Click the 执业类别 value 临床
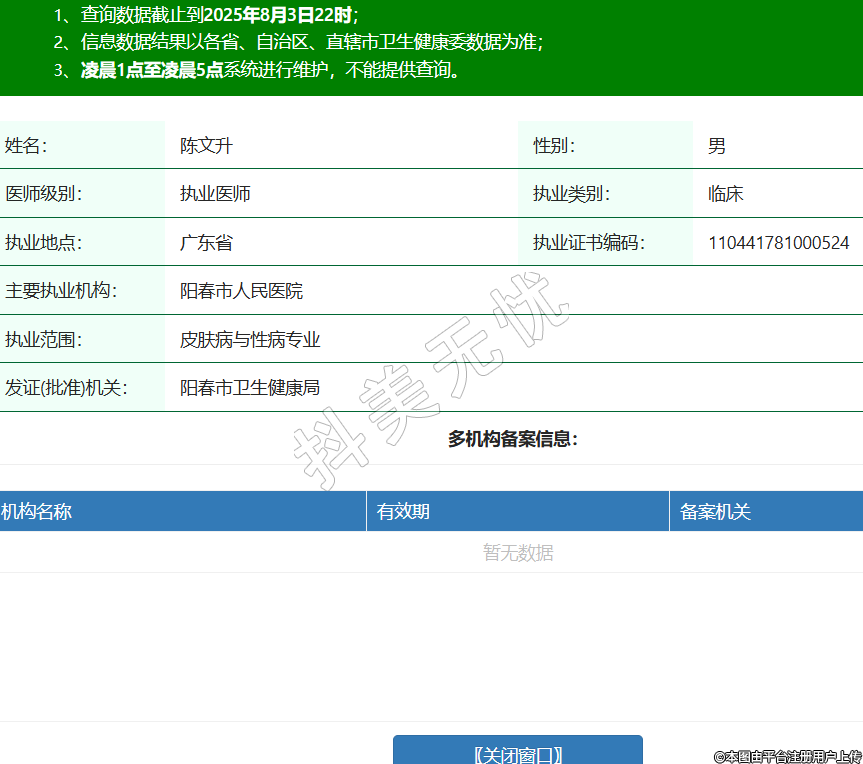 pyautogui.click(x=725, y=194)
